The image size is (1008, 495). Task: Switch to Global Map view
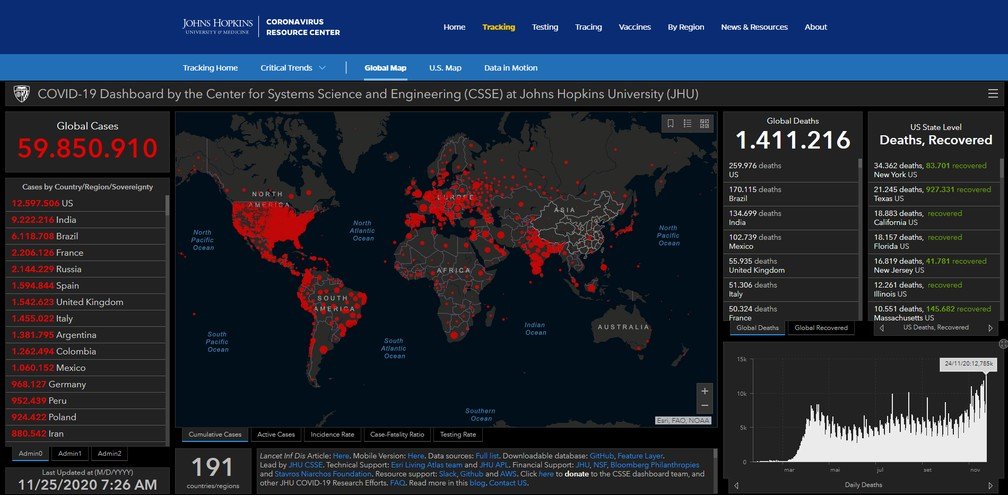coord(385,68)
